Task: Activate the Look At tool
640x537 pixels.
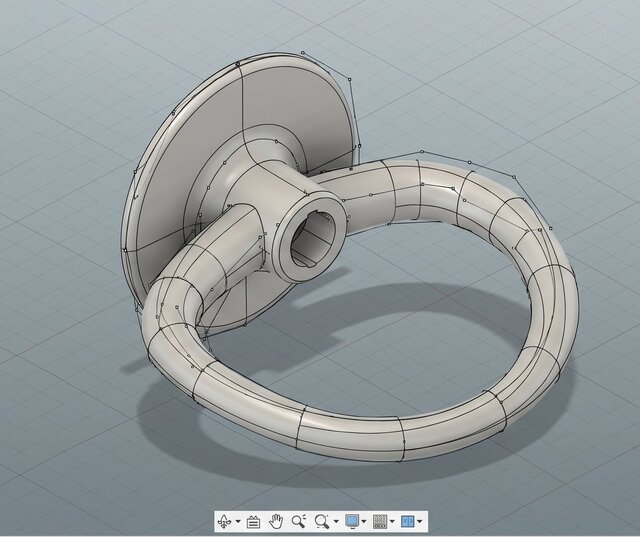Action: tap(253, 521)
